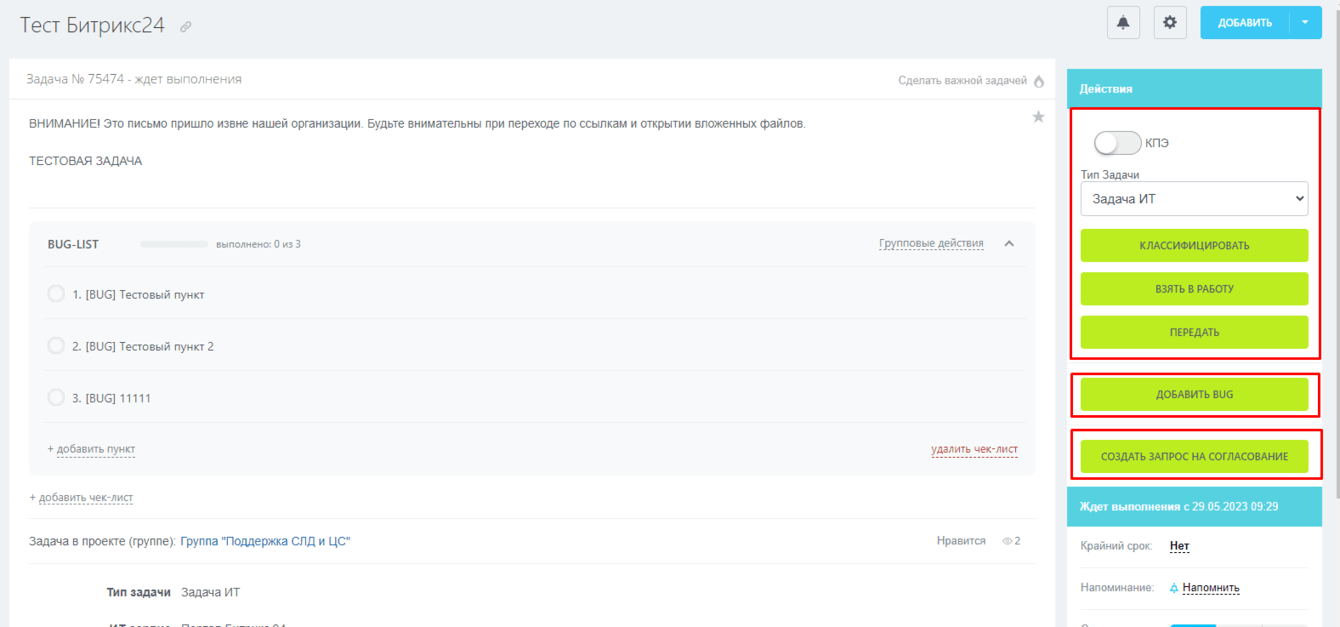Click the link icon beside the task title

point(186,27)
